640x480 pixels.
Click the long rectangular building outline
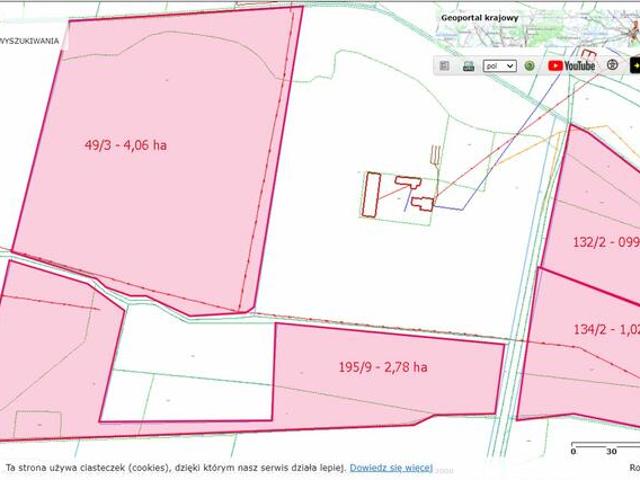(x=371, y=194)
